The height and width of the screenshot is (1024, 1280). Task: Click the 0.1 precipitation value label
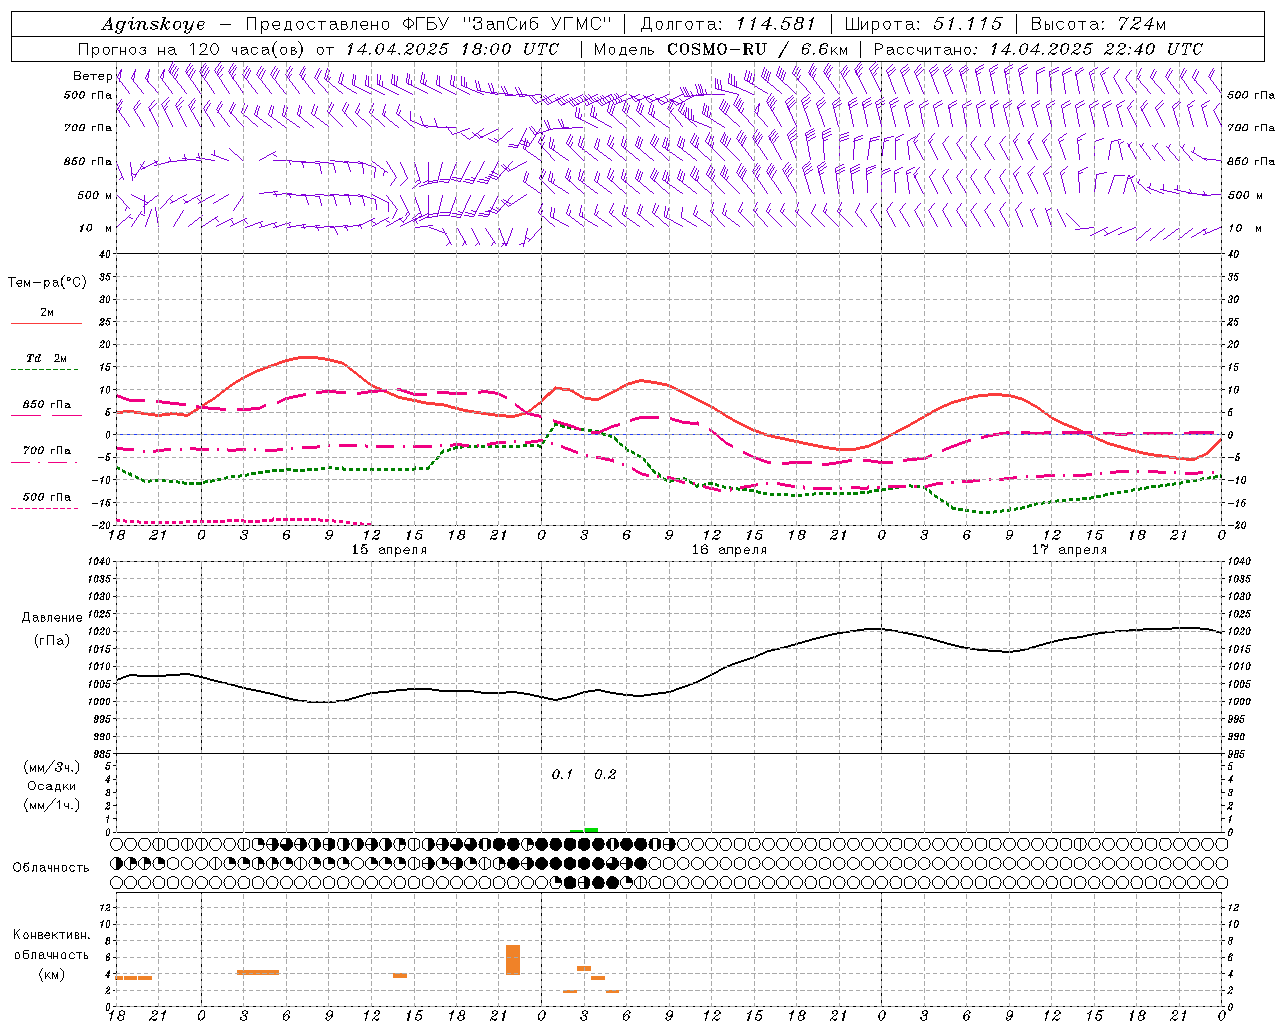(562, 774)
